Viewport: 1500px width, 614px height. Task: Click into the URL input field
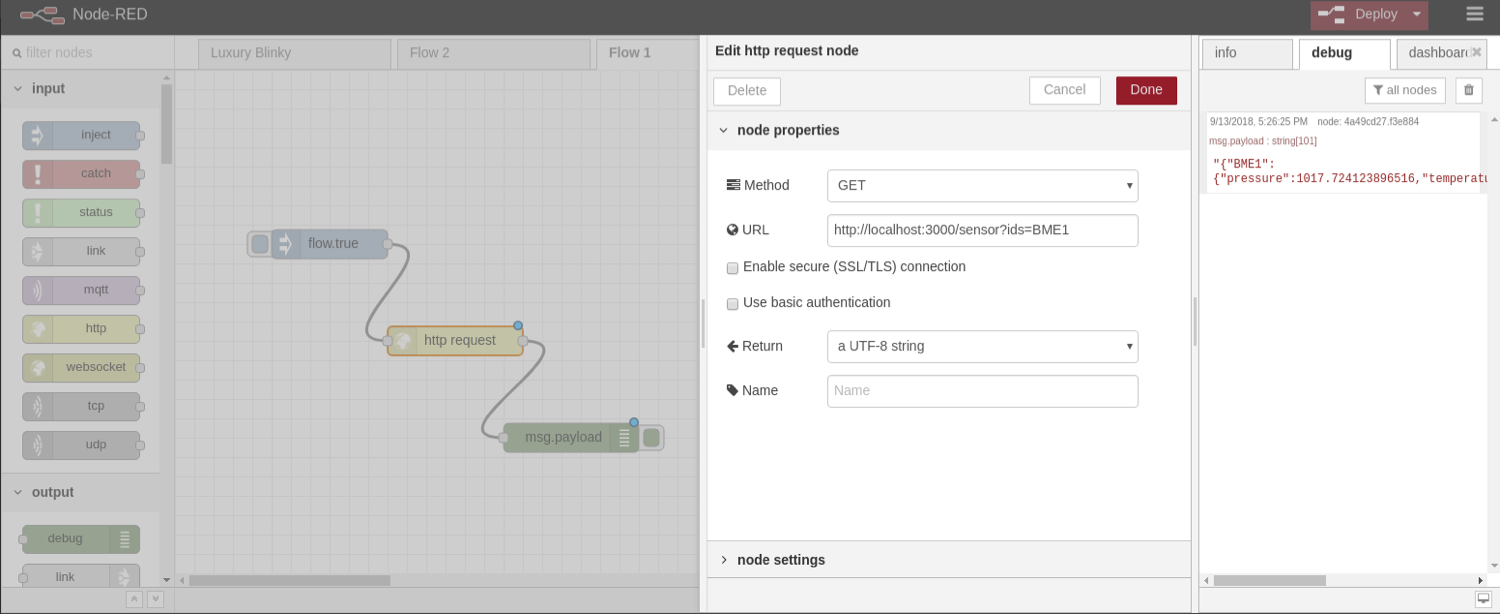coord(982,230)
